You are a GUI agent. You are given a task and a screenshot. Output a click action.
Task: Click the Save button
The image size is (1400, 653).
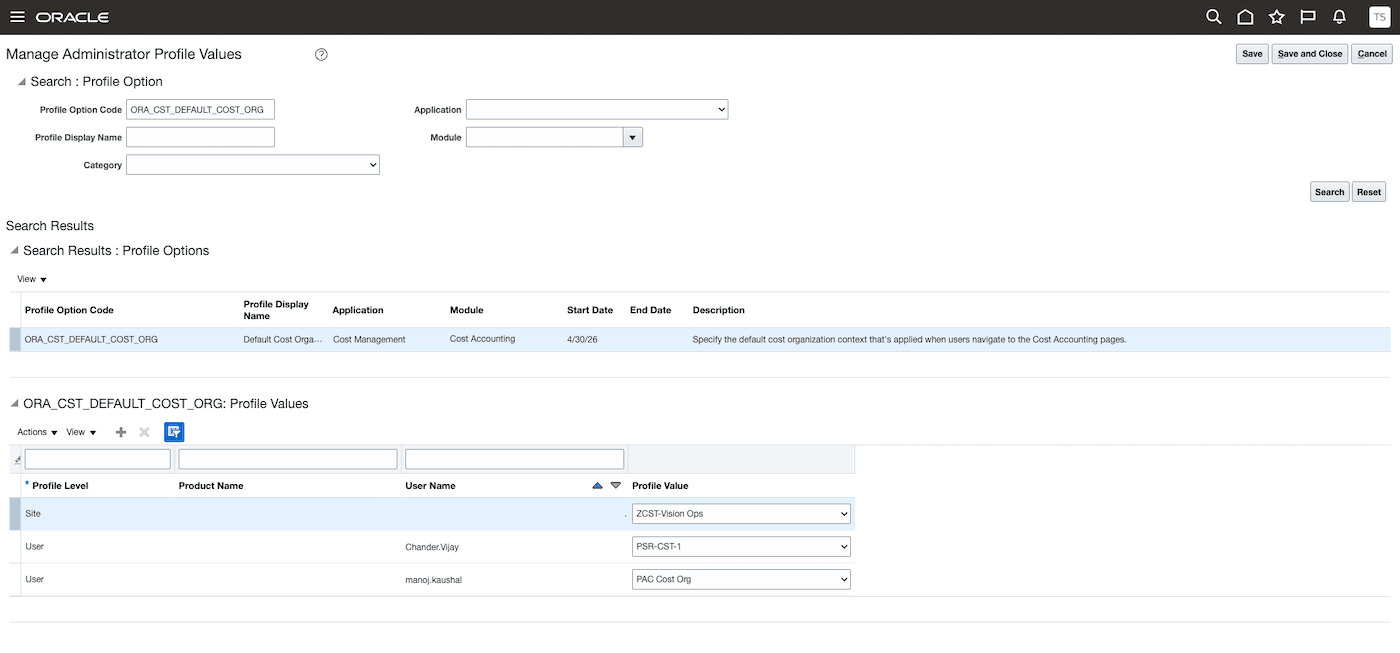pos(1252,54)
